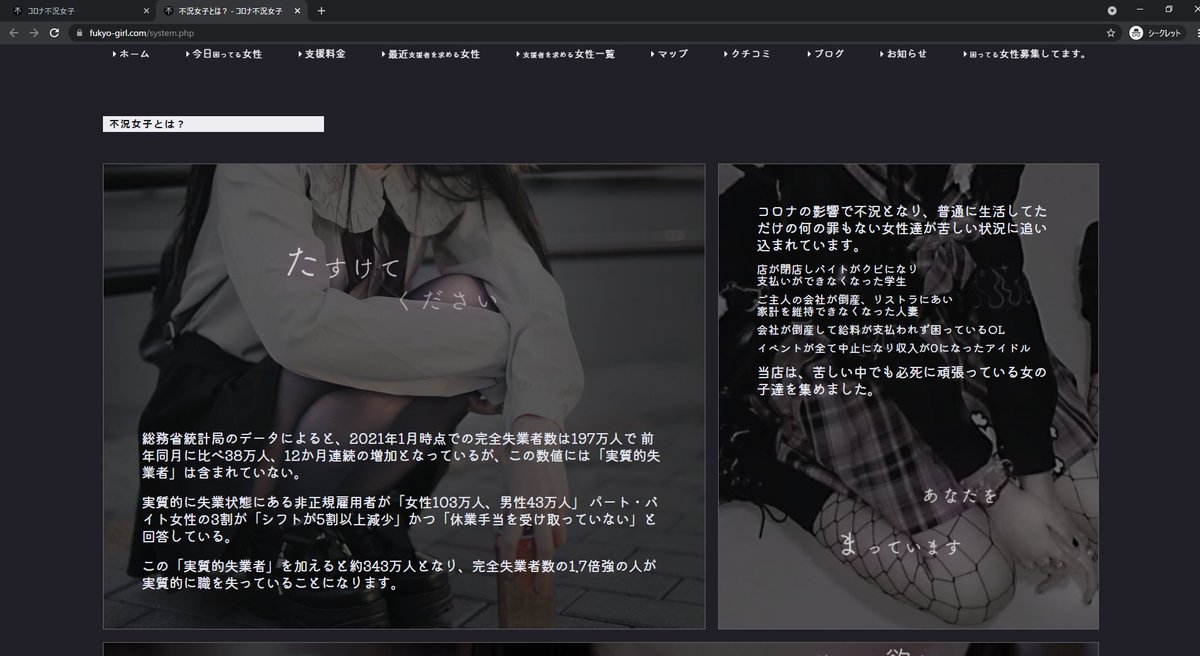Open a new tab with plus button
Viewport: 1200px width, 656px height.
[x=321, y=11]
